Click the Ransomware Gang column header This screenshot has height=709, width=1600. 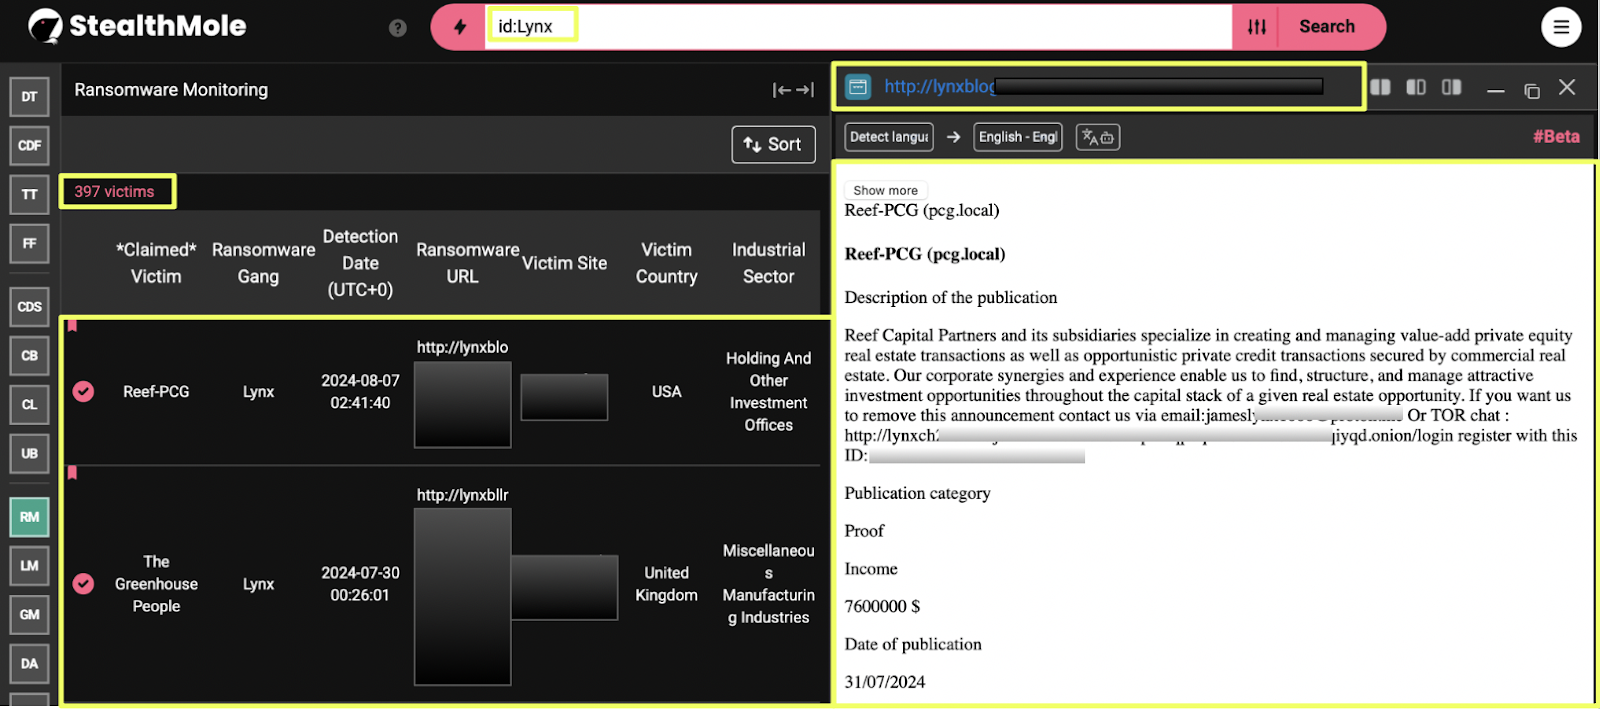[x=263, y=263]
